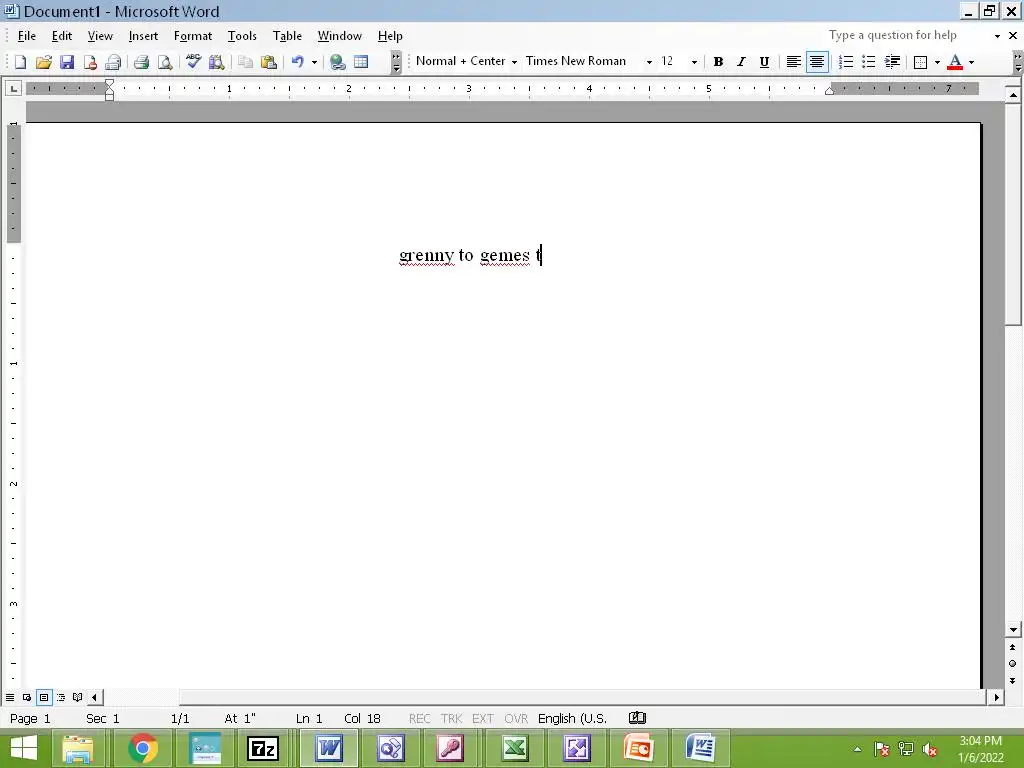1024x768 pixels.
Task: Apply outside border to paragraph
Action: pos(921,62)
